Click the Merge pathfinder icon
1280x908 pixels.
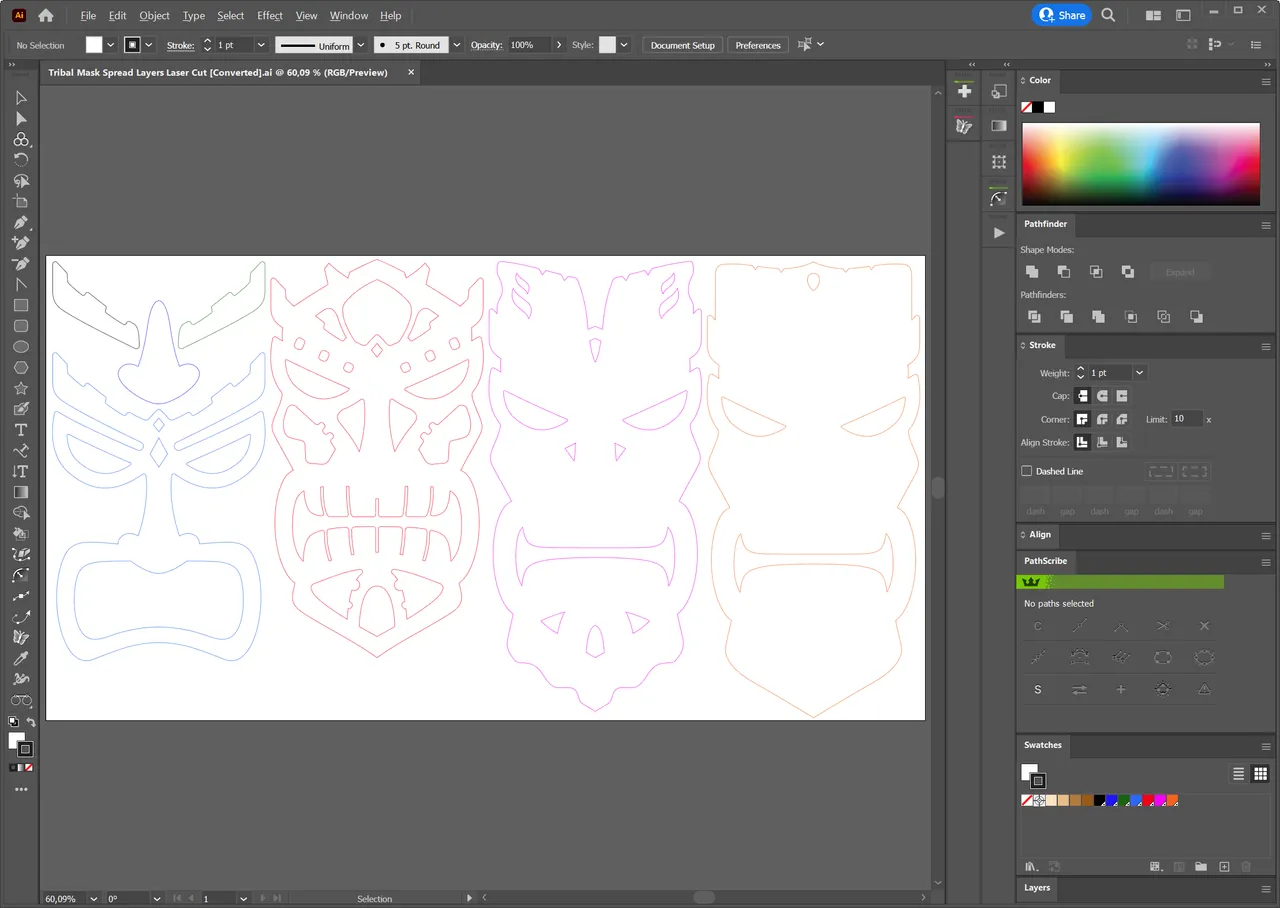pos(1098,317)
